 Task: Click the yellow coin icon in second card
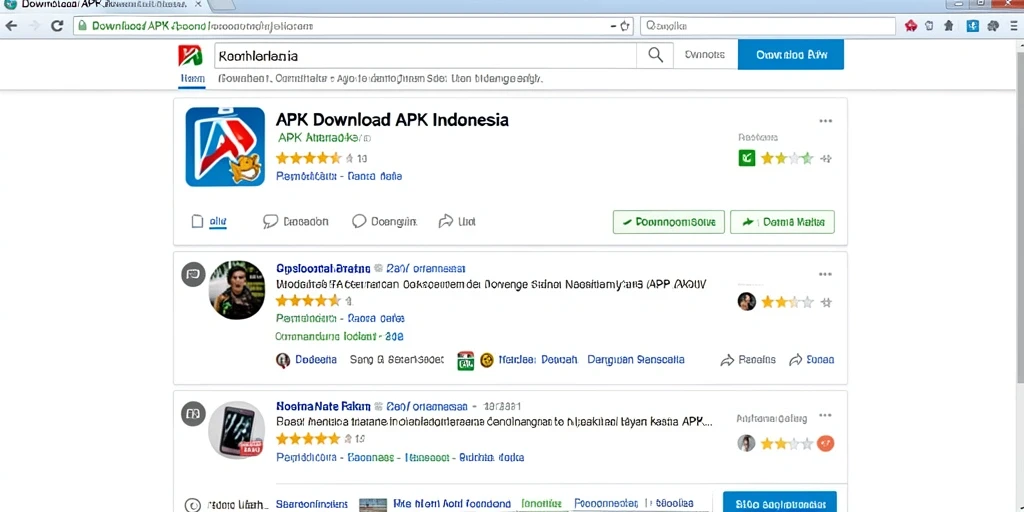(x=487, y=360)
